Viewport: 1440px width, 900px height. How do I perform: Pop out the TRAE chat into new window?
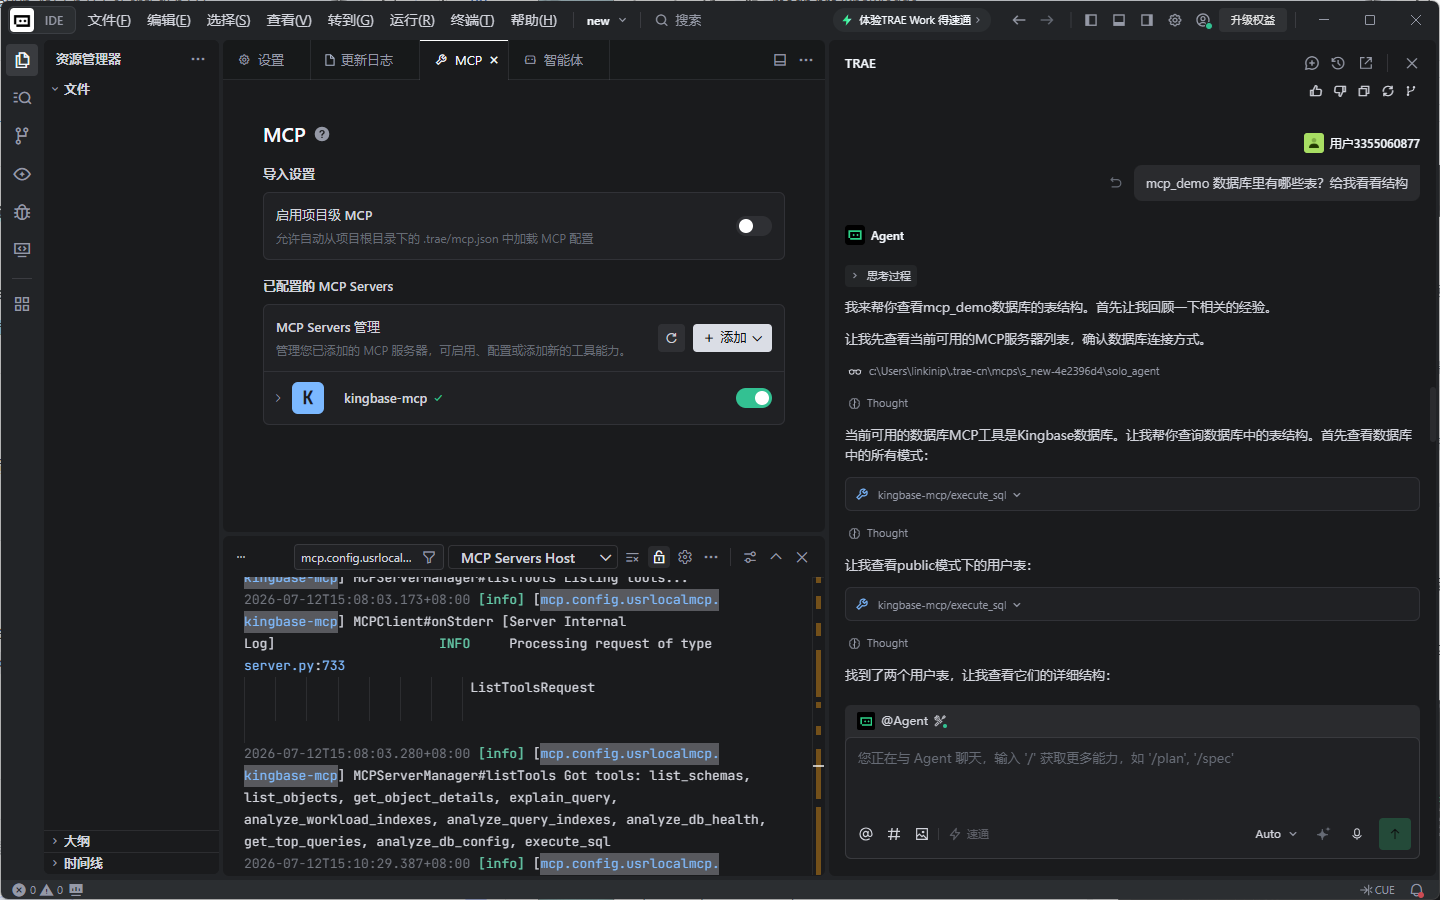1366,63
